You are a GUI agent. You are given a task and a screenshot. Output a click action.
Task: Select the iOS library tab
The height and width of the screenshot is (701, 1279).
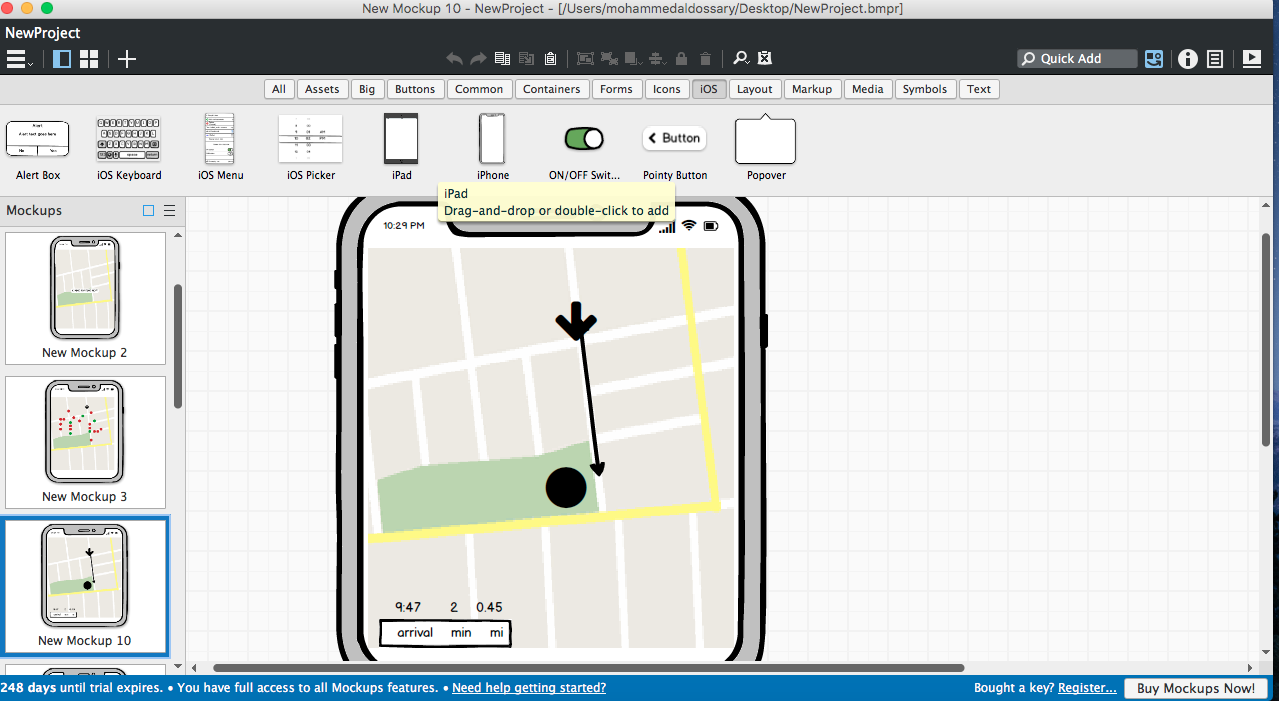pyautogui.click(x=709, y=89)
